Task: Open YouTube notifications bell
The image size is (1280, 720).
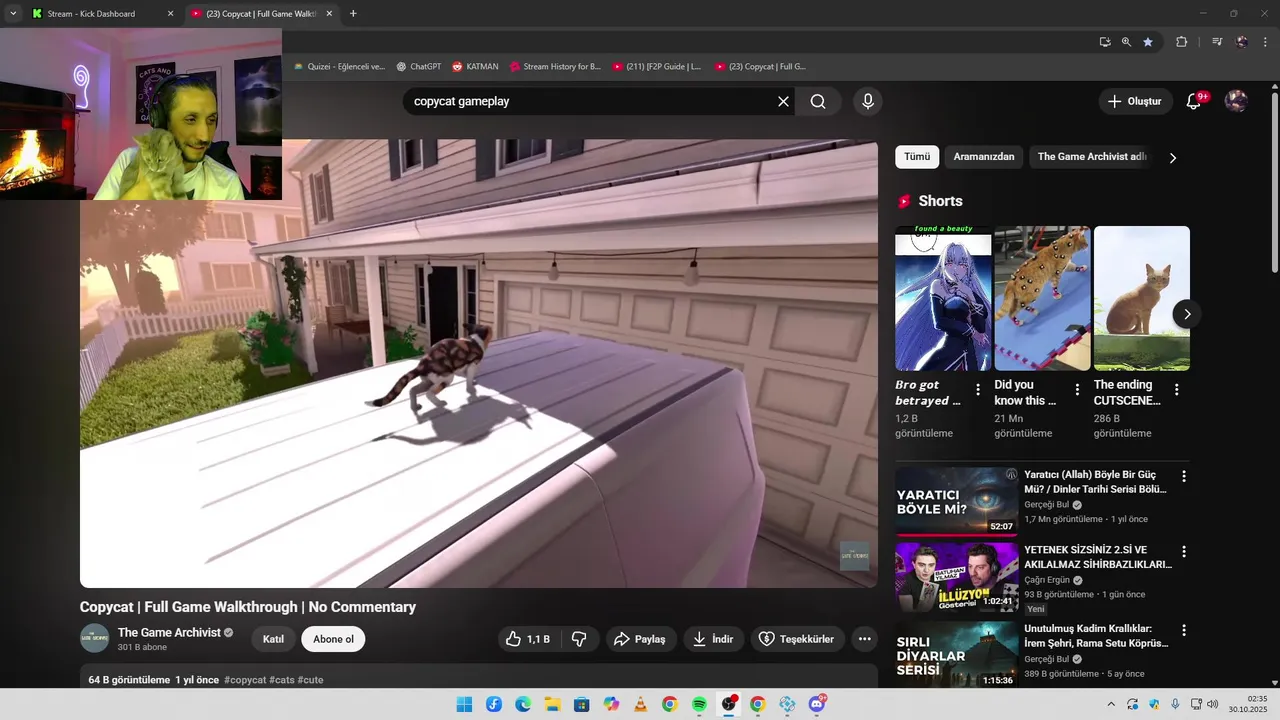Action: [x=1193, y=101]
